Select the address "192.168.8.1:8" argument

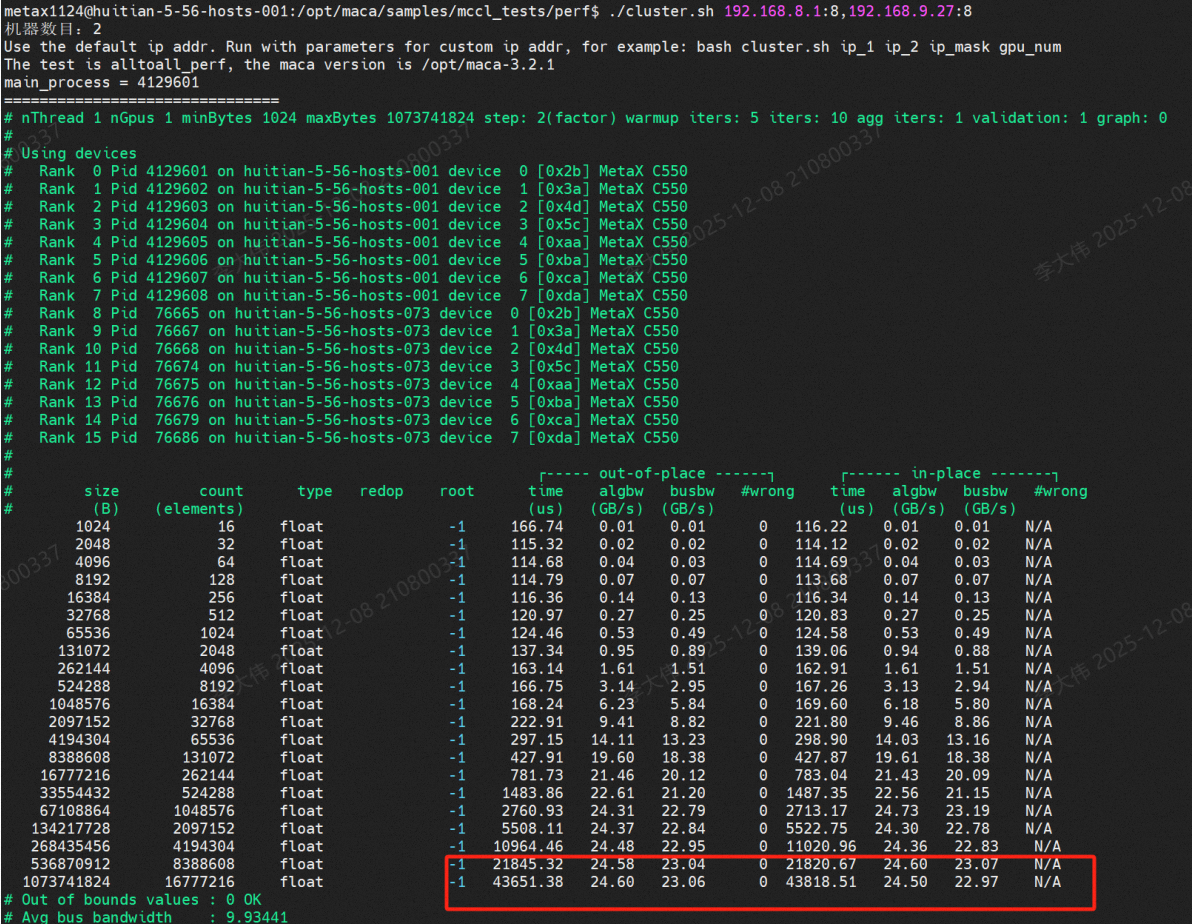click(x=781, y=11)
